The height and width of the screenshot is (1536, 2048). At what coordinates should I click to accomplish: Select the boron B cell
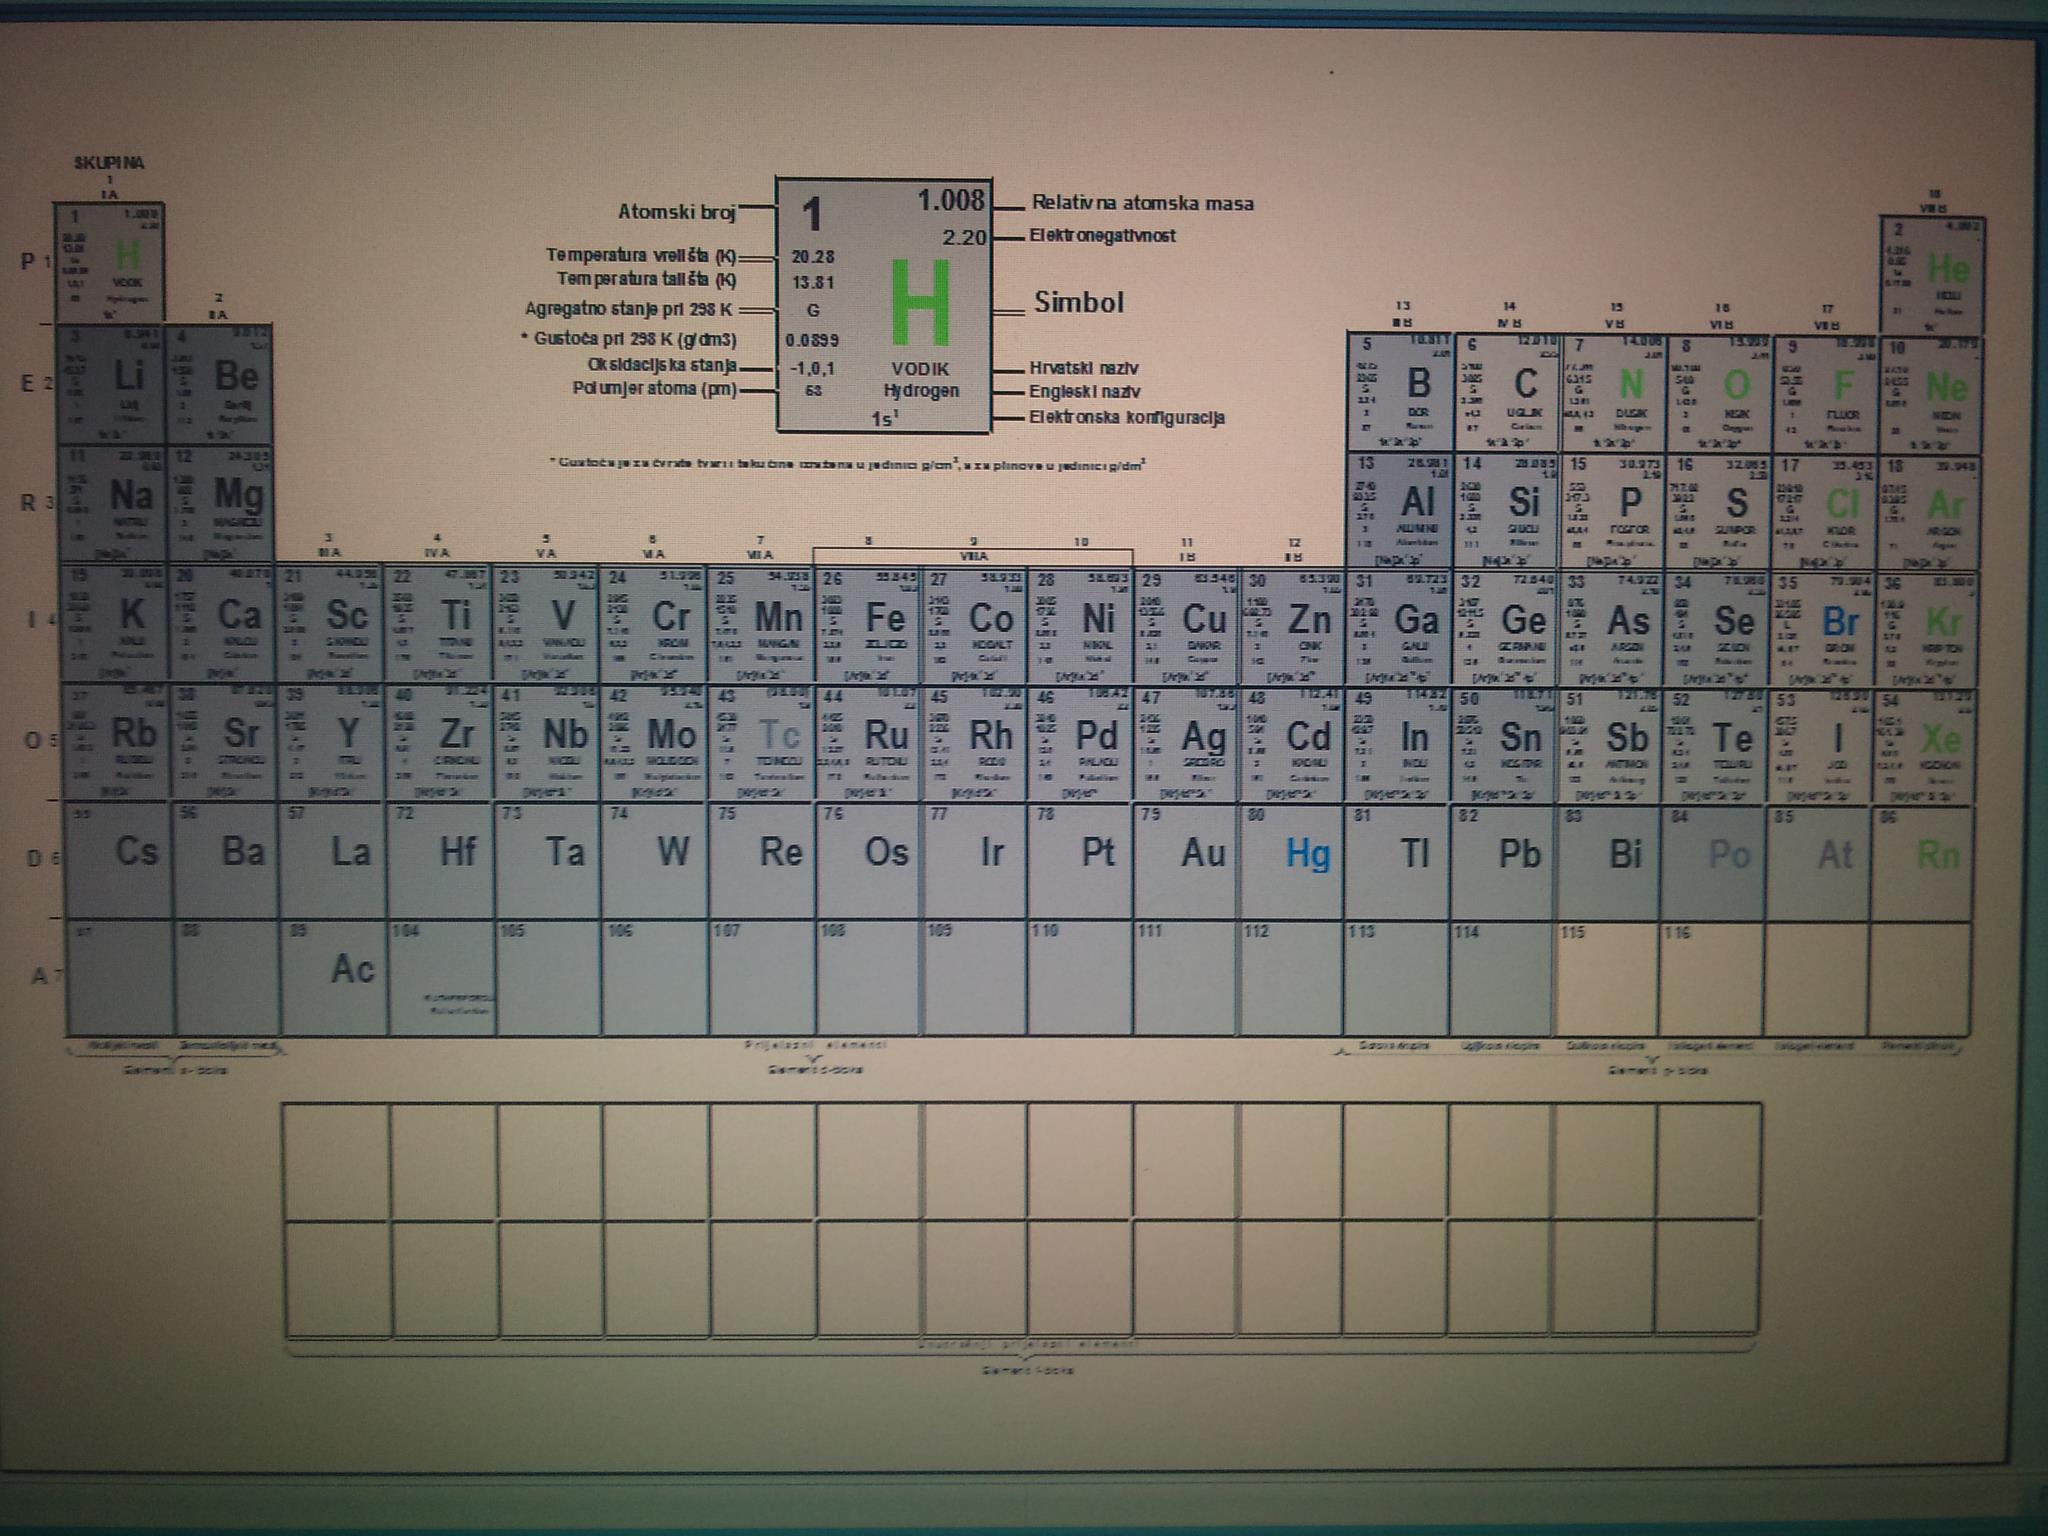[x=1400, y=391]
